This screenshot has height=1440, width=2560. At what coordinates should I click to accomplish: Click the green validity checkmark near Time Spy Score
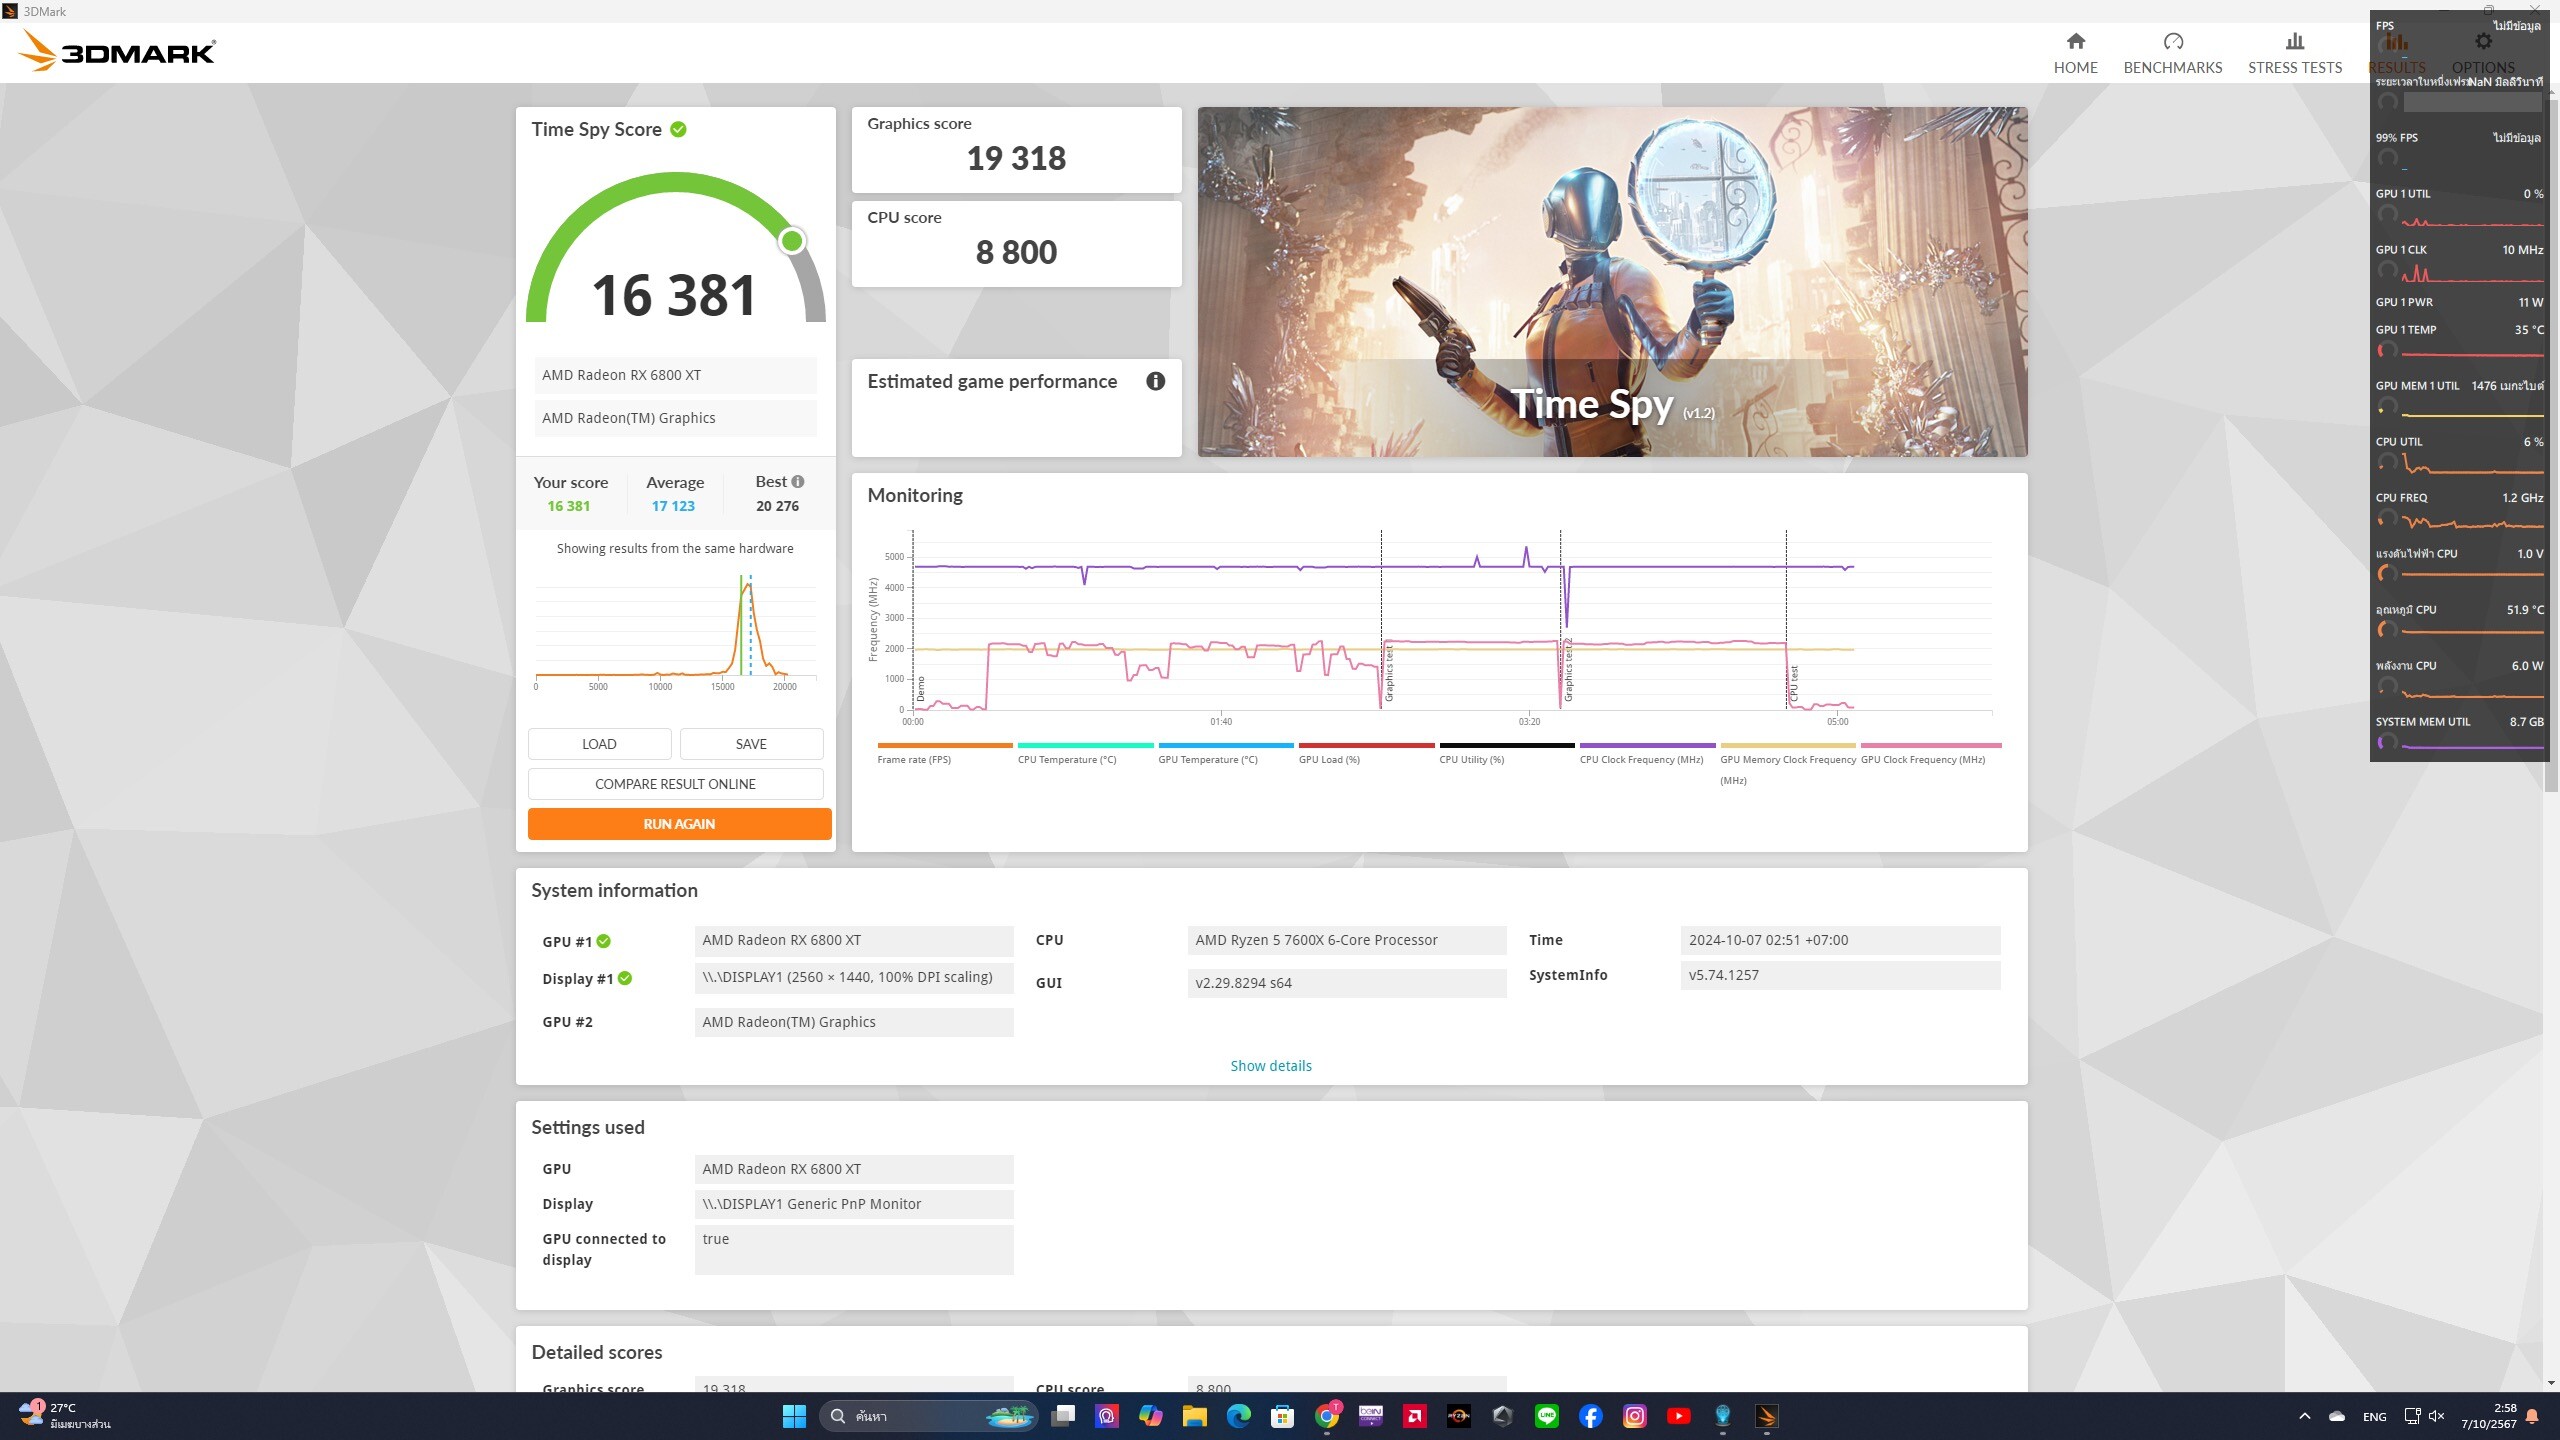678,130
